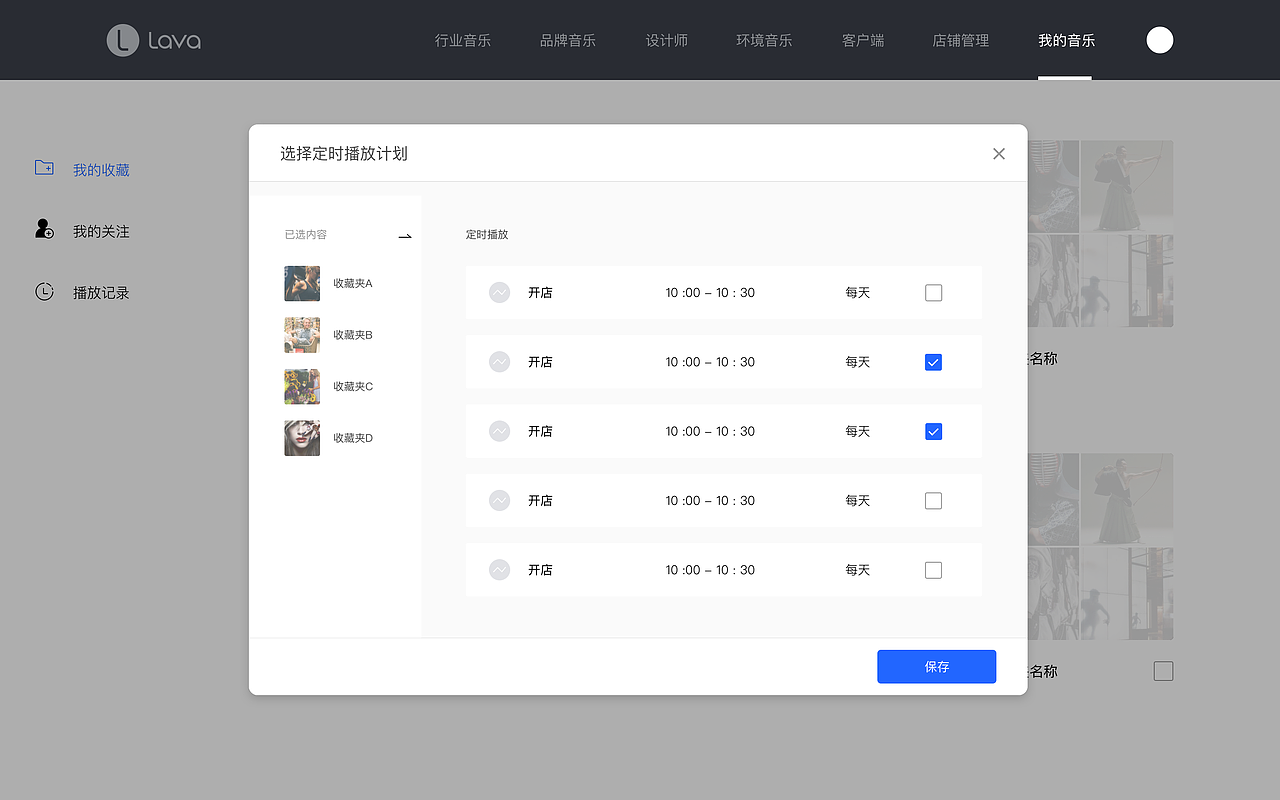
Task: Open the 我的收藏 sidebar link
Action: pos(101,170)
